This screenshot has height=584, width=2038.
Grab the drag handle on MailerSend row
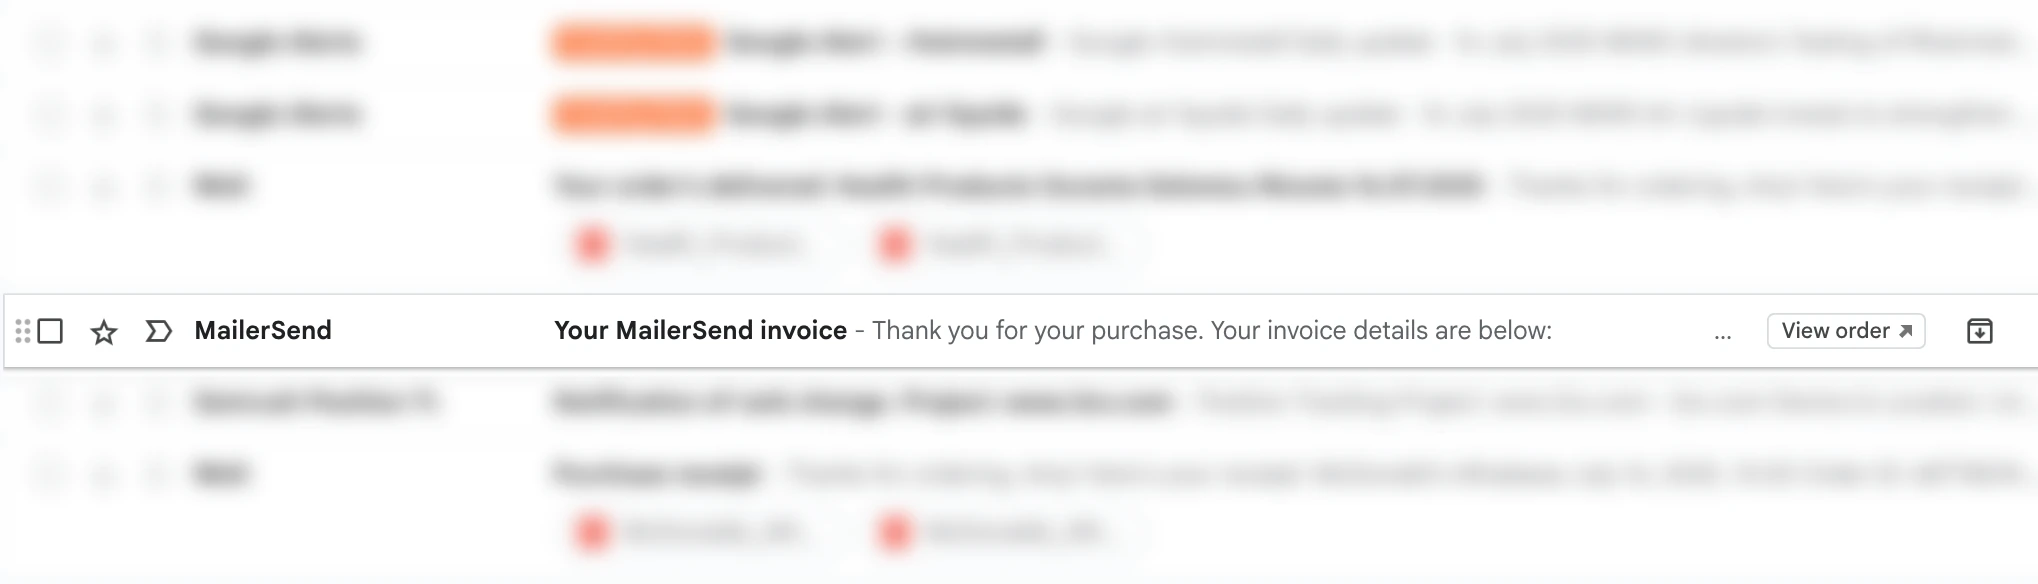(x=22, y=331)
